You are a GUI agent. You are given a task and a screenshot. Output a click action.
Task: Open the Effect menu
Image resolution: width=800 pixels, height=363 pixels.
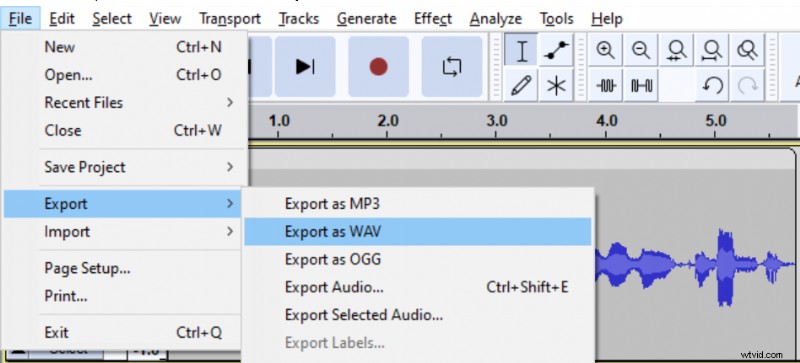coord(433,19)
